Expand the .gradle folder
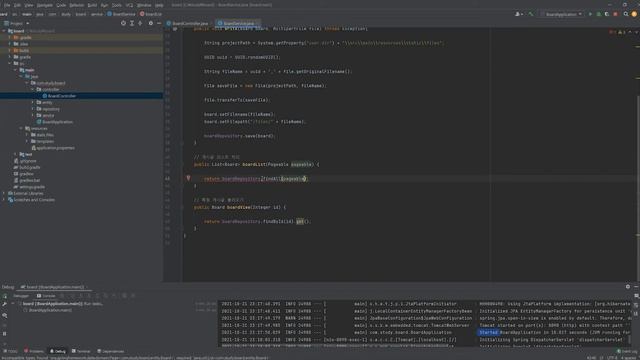Viewport: 640px width, 360px height. pyautogui.click(x=10, y=37)
